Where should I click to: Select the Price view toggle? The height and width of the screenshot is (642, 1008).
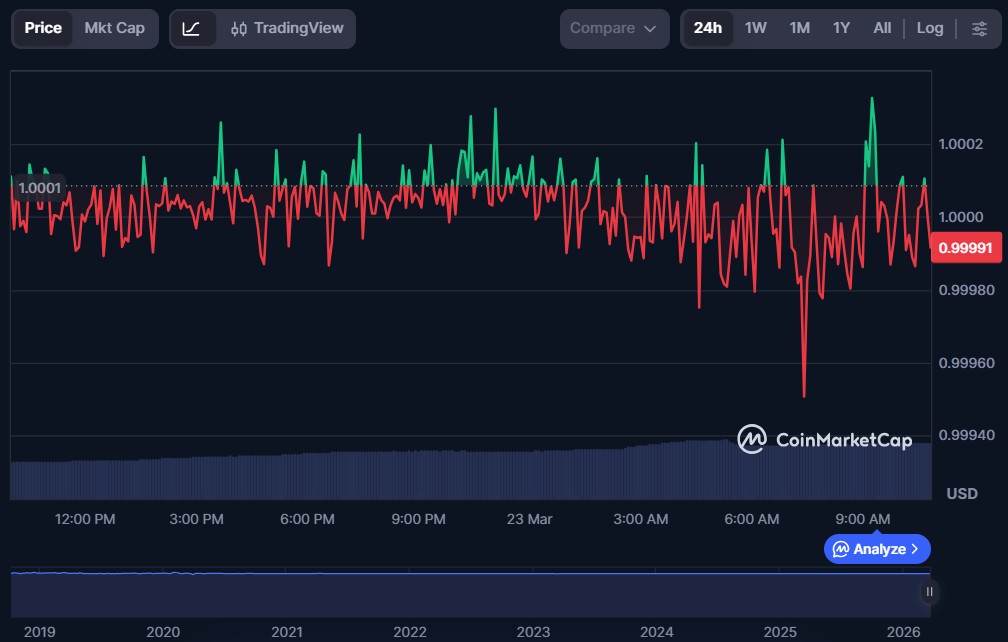[43, 29]
